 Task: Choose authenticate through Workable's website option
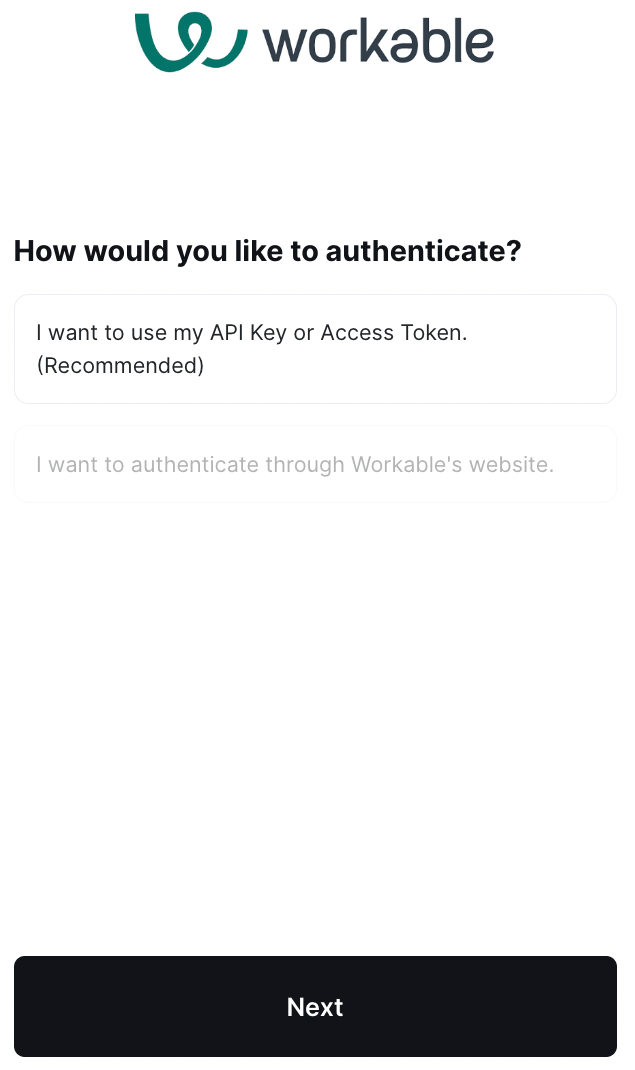click(x=315, y=464)
